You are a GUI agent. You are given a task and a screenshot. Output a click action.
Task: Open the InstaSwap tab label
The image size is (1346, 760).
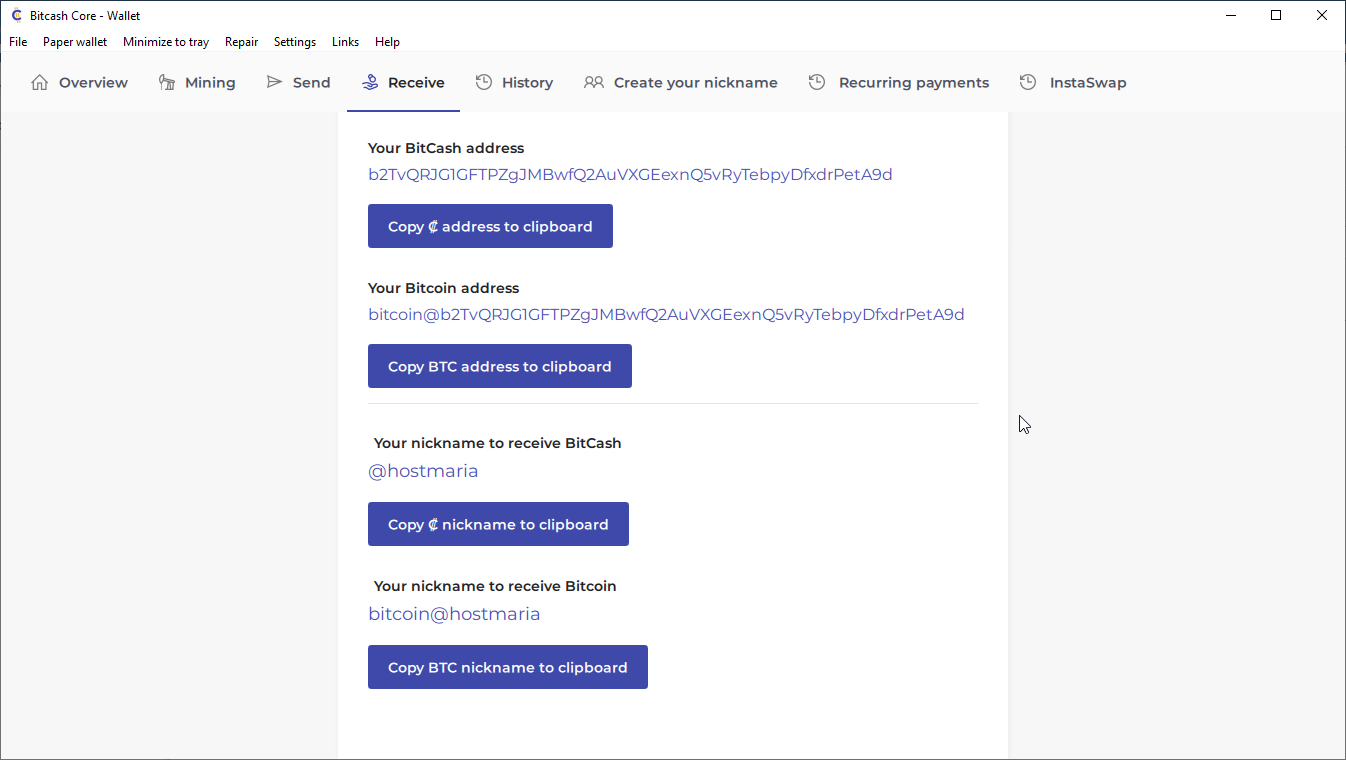(x=1088, y=83)
